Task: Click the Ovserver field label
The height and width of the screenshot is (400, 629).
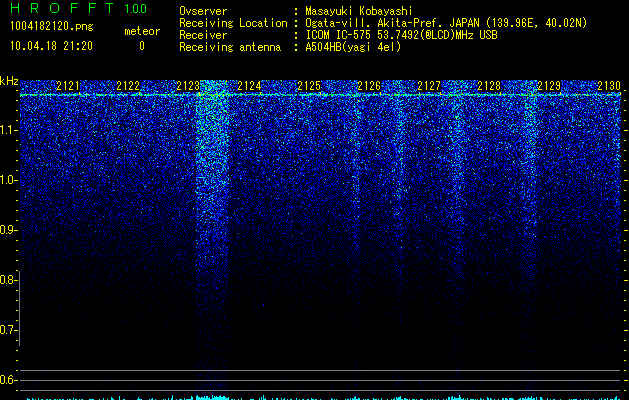Action: coord(203,11)
